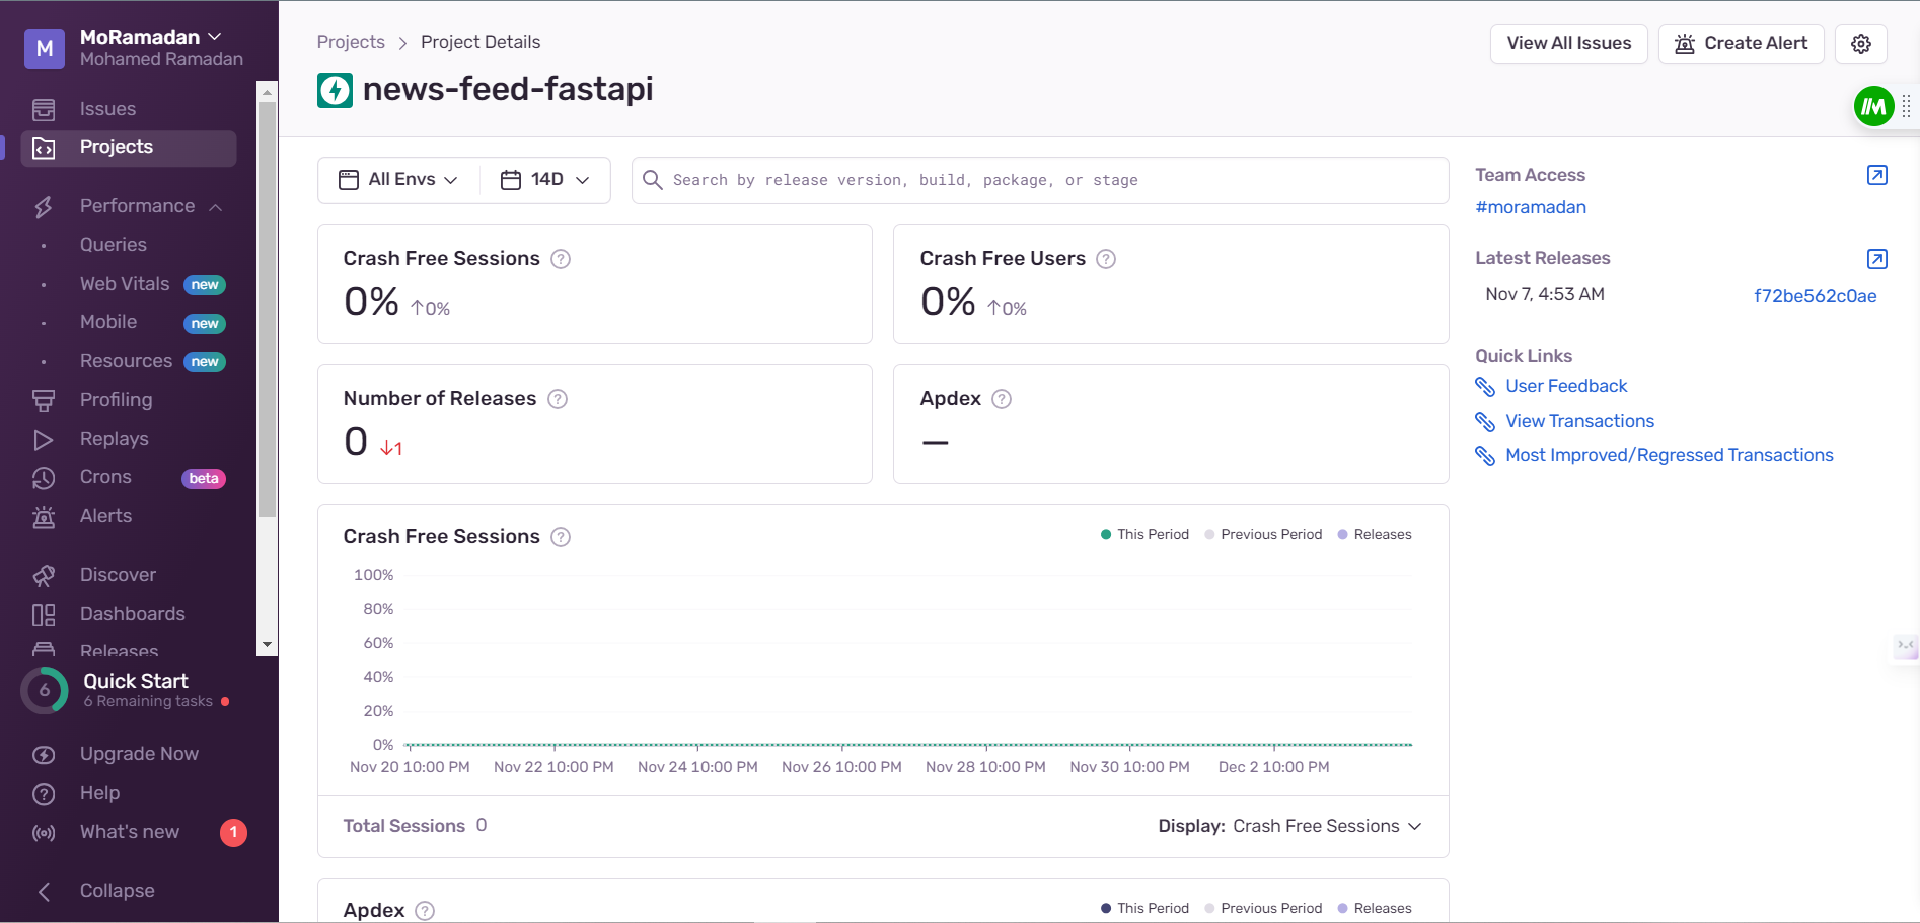Click the drag handle dots beside avatar

1906,106
